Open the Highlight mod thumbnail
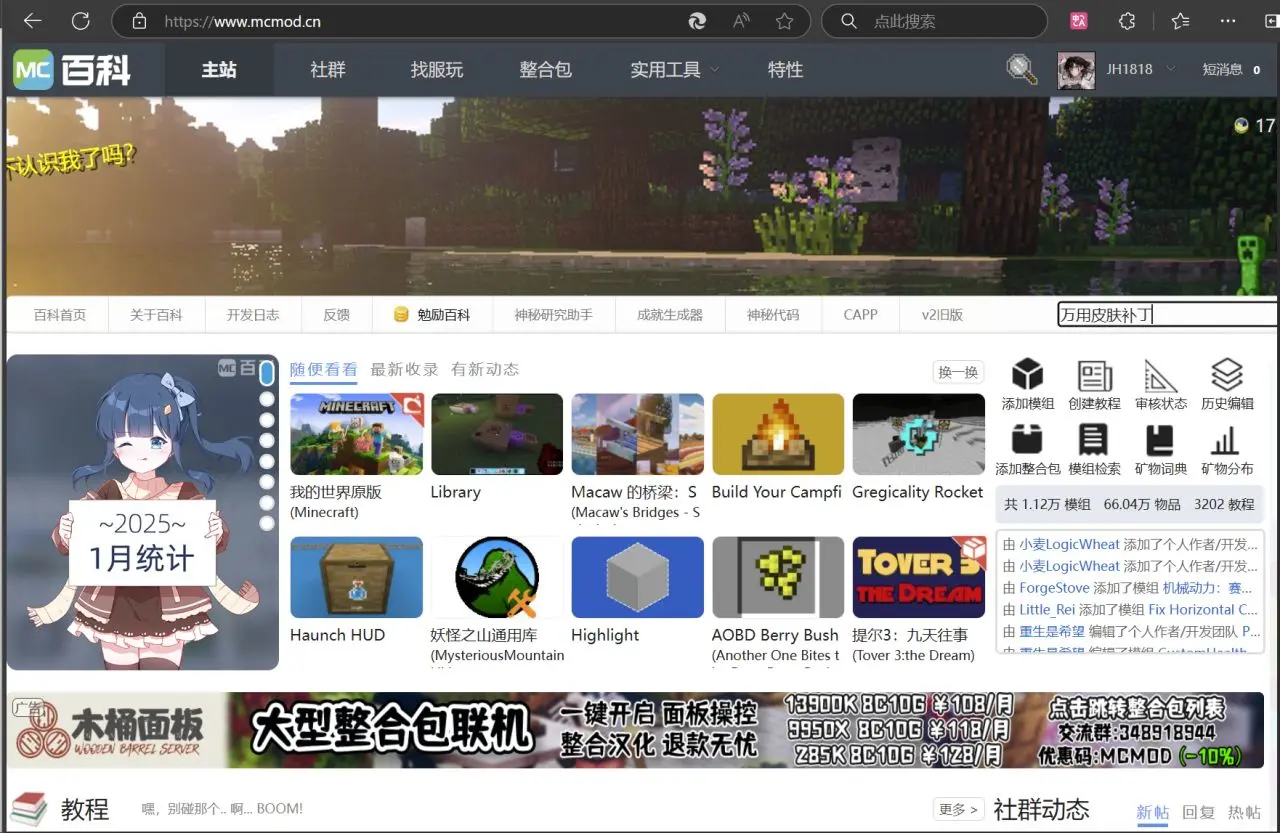The image size is (1280, 833). pyautogui.click(x=638, y=578)
